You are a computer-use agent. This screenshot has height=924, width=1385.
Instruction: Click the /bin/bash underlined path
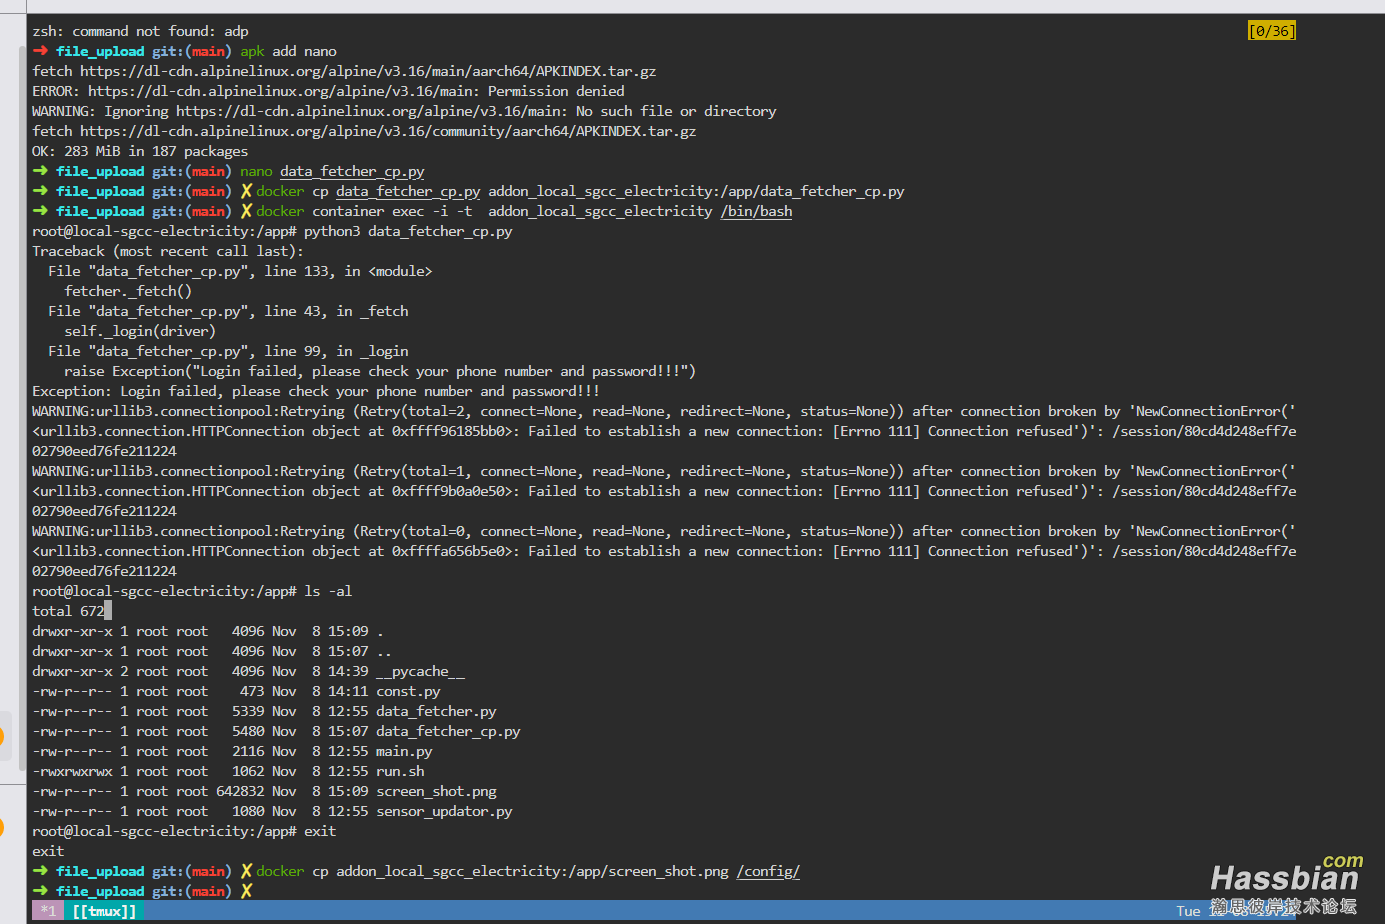tap(756, 211)
